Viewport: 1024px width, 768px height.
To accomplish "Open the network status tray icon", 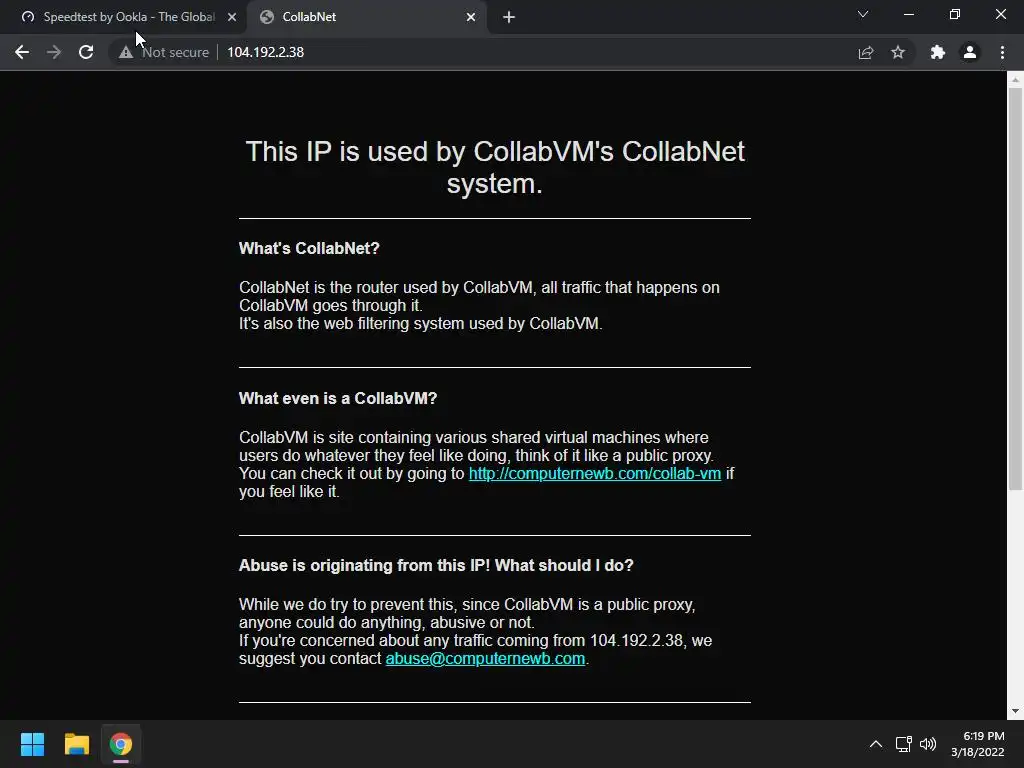I will coord(904,744).
